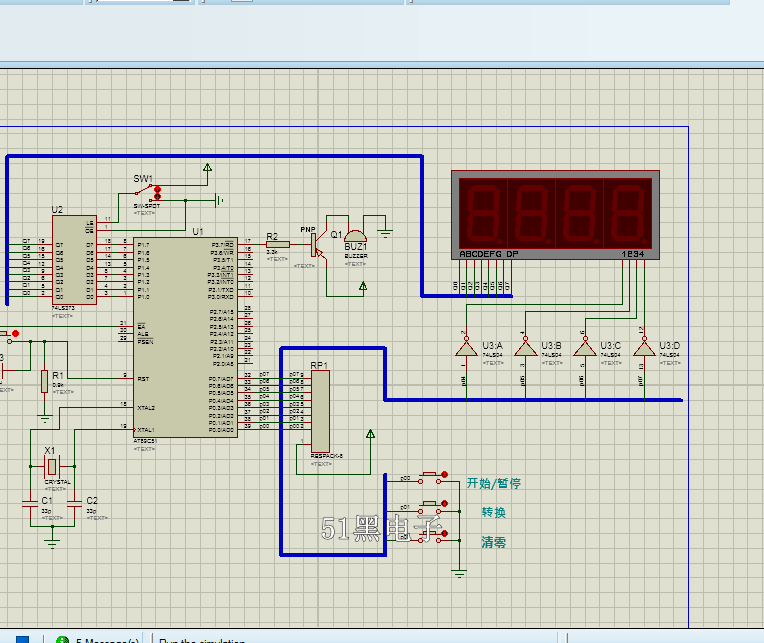Screen dimensions: 764x643
Task: Click the RP1 reference label
Action: point(319,365)
